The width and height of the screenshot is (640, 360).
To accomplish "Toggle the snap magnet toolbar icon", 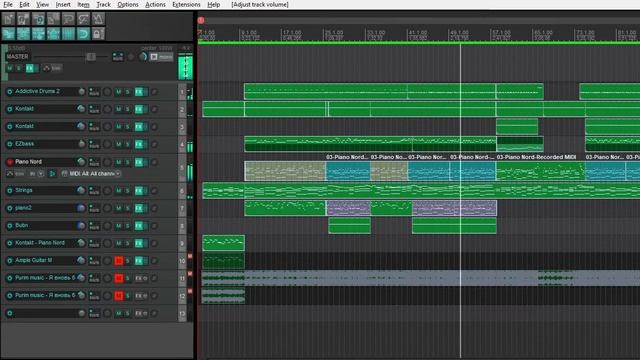I will tap(83, 33).
